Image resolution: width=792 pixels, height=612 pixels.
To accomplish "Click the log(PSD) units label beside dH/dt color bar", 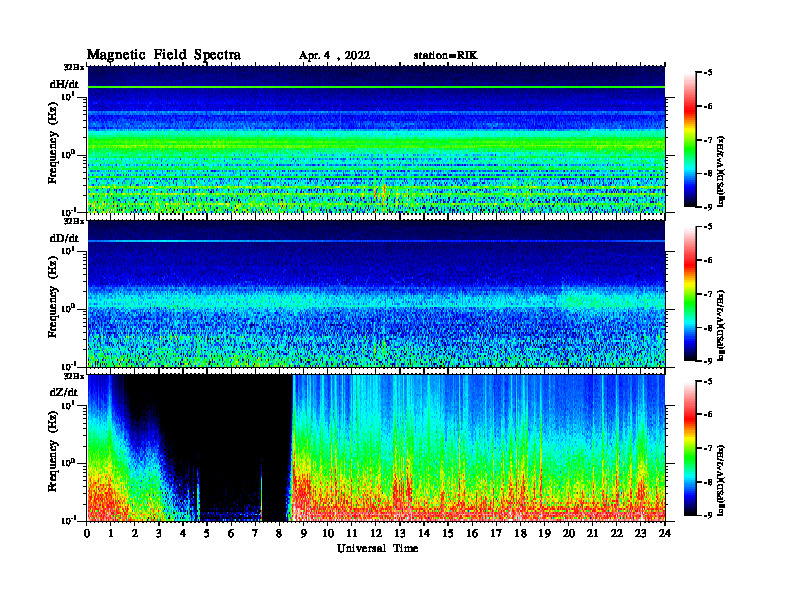I will point(721,171).
